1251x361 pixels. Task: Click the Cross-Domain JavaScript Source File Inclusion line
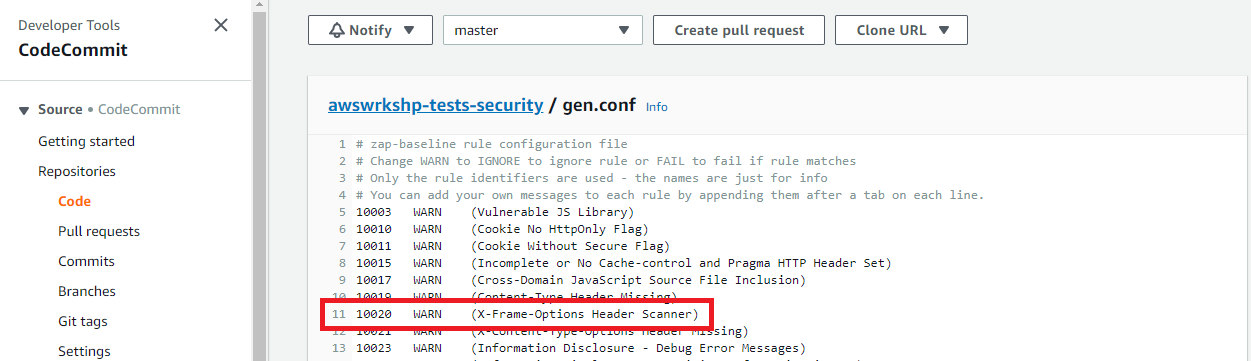point(580,280)
